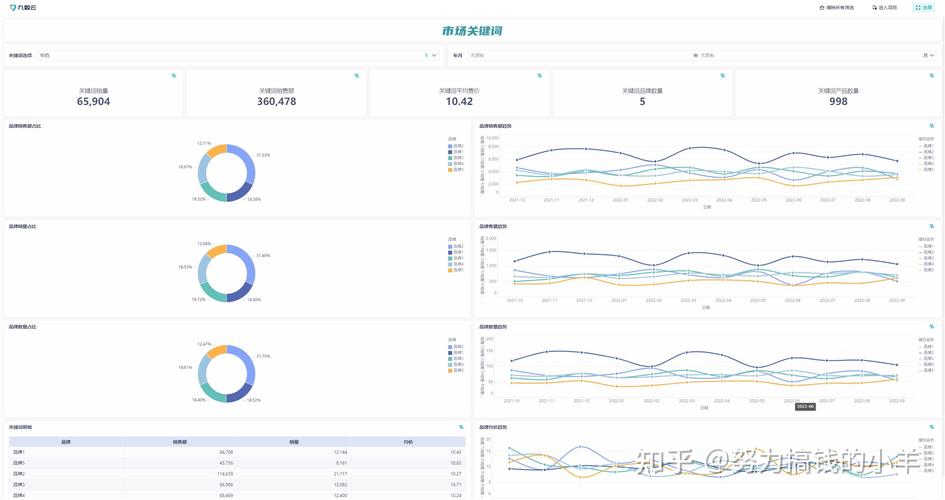Open the 月 granularity dropdown
The height and width of the screenshot is (500, 945).
[926, 55]
